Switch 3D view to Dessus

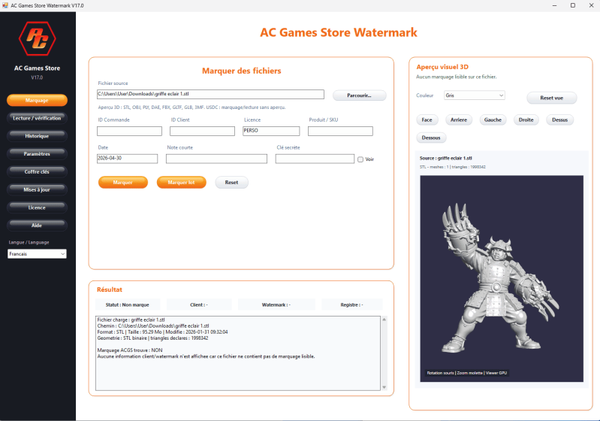pos(560,120)
